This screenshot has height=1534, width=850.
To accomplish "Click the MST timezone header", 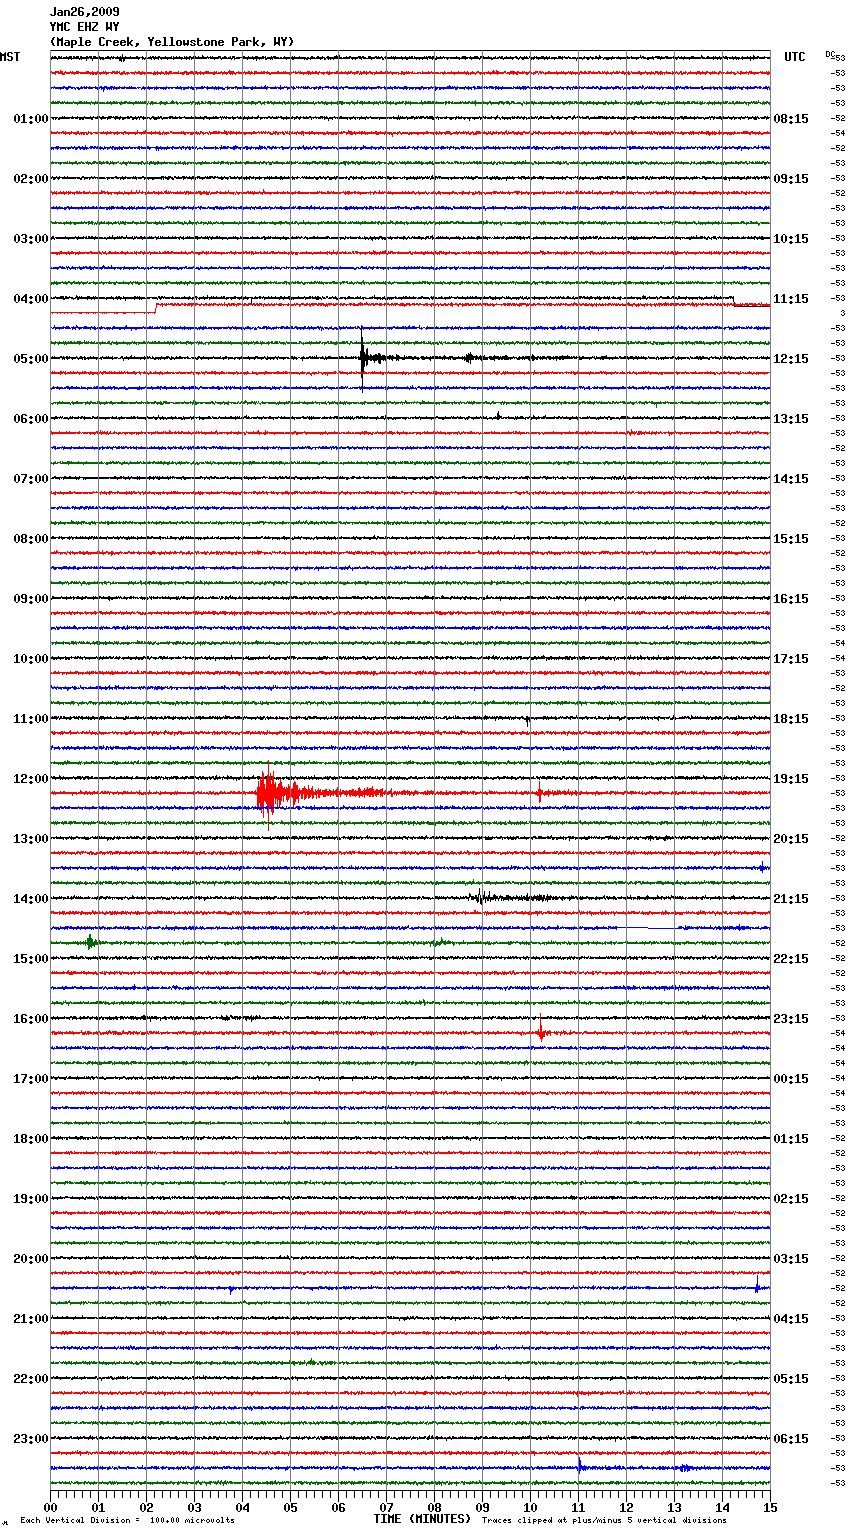I will (10, 57).
